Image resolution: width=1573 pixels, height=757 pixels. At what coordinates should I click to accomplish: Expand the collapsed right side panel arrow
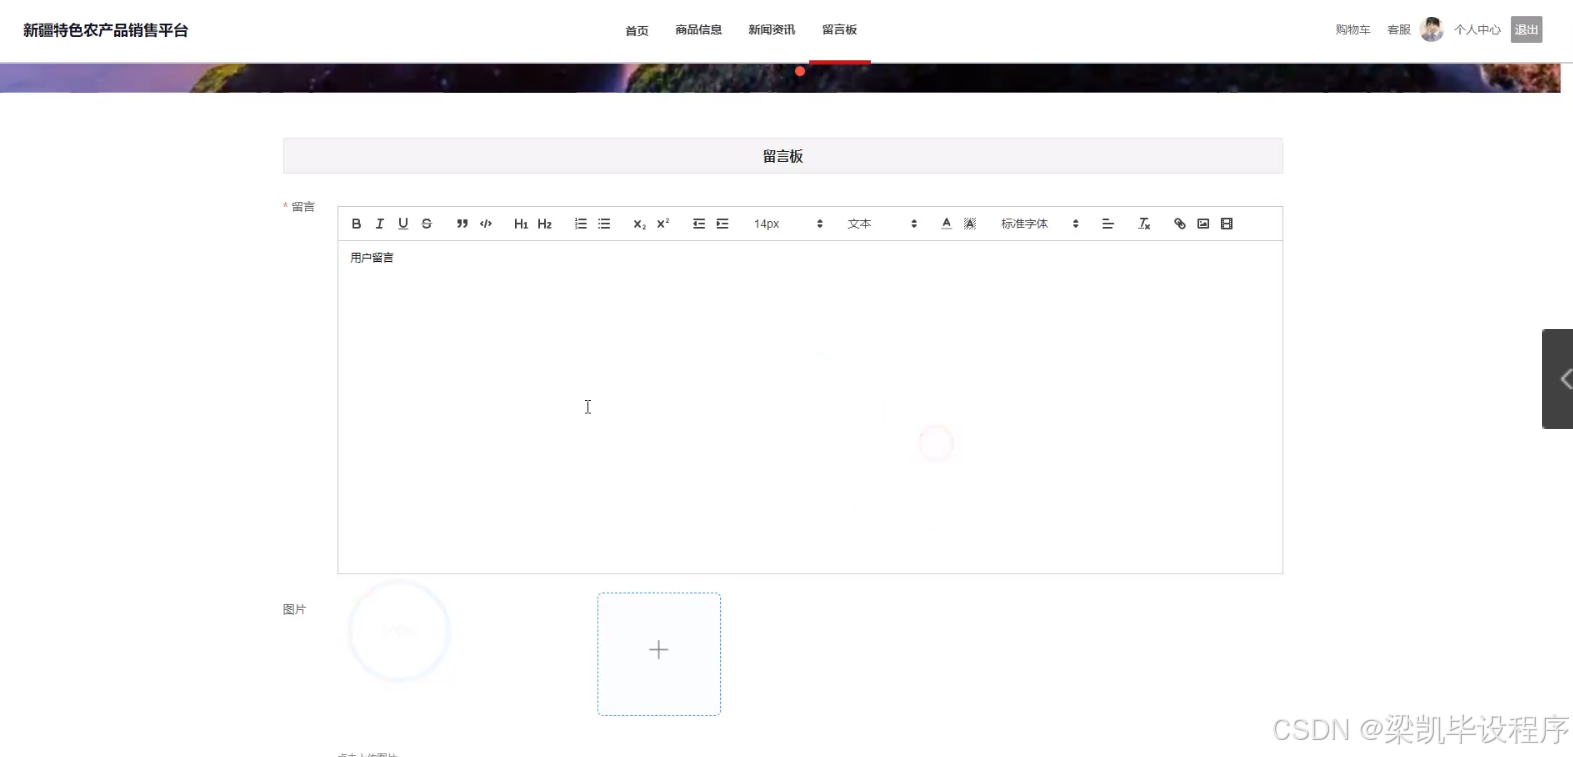(x=1560, y=379)
